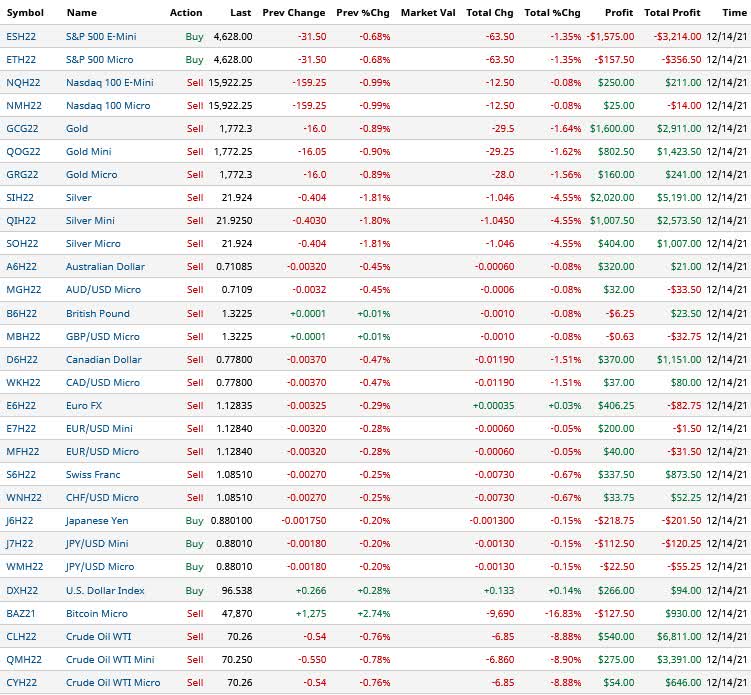Click the Swiss Franc name link
Image resolution: width=751 pixels, height=695 pixels.
(93, 474)
